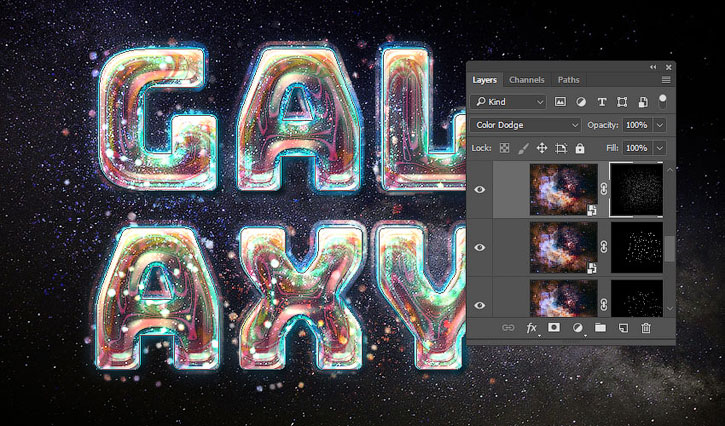725x426 pixels.
Task: Filter for adjustment layers
Action: 581,102
